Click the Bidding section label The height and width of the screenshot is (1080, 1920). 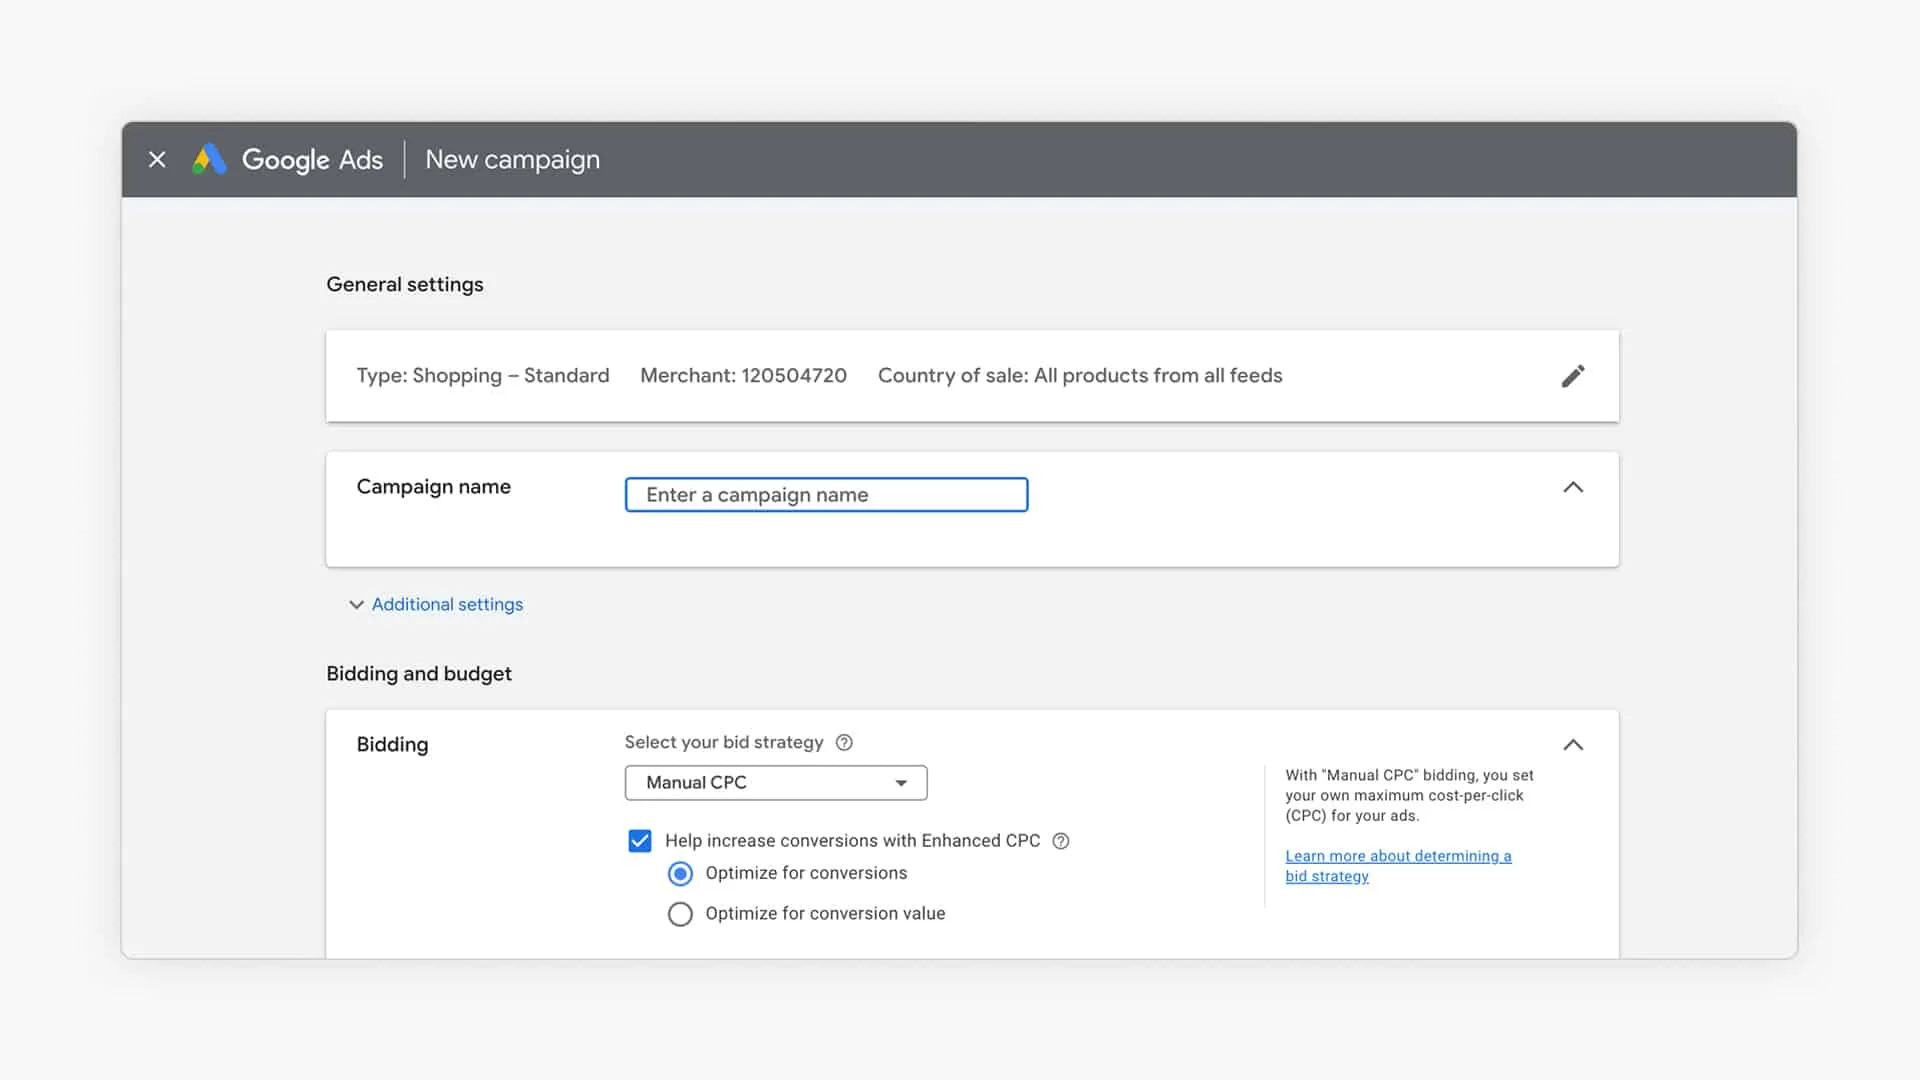click(392, 745)
